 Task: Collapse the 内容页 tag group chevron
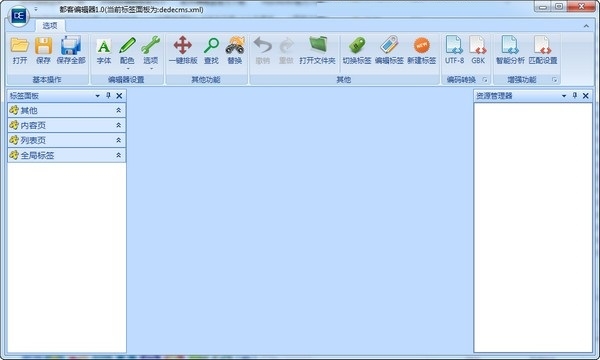[119, 125]
